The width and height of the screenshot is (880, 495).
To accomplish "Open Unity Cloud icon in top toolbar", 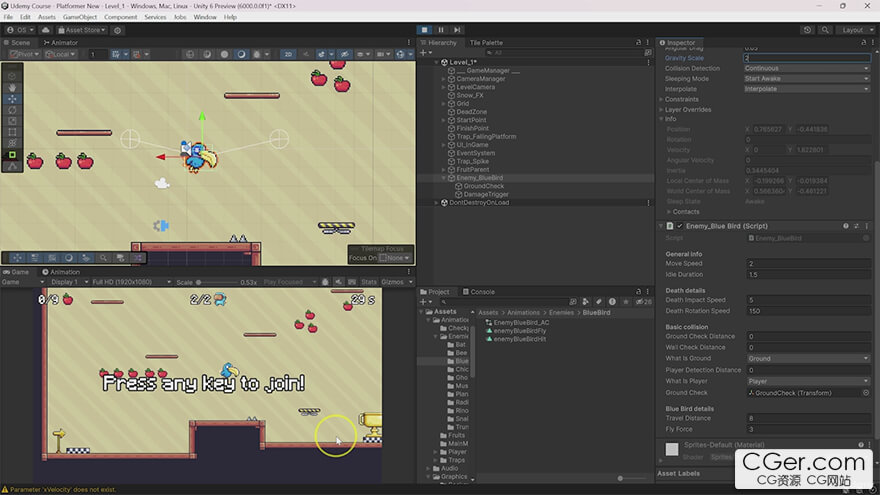I will pyautogui.click(x=46, y=30).
